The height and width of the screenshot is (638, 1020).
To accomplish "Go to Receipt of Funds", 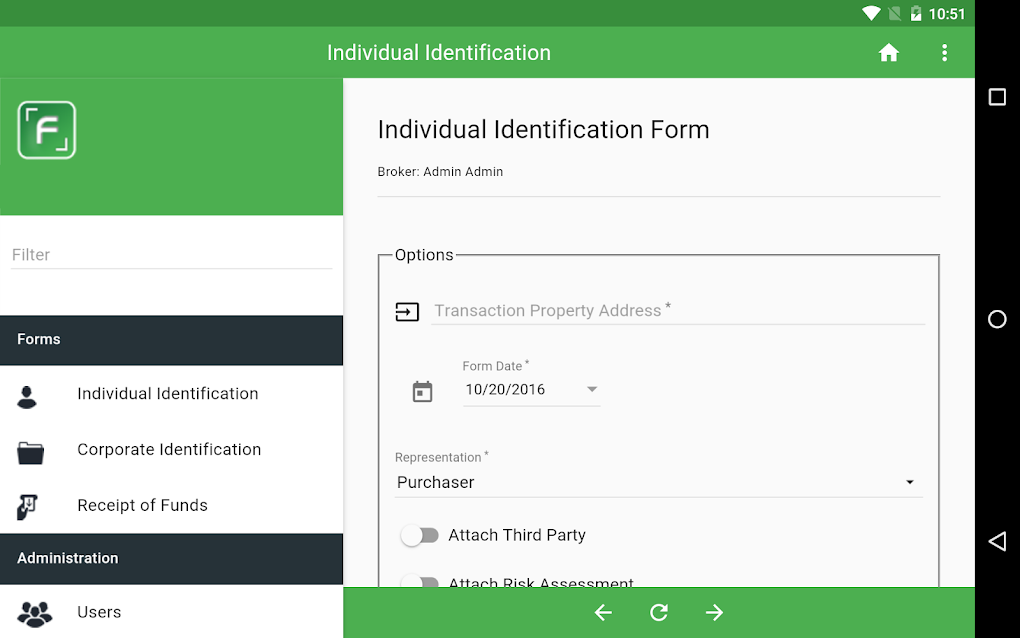I will (x=142, y=506).
